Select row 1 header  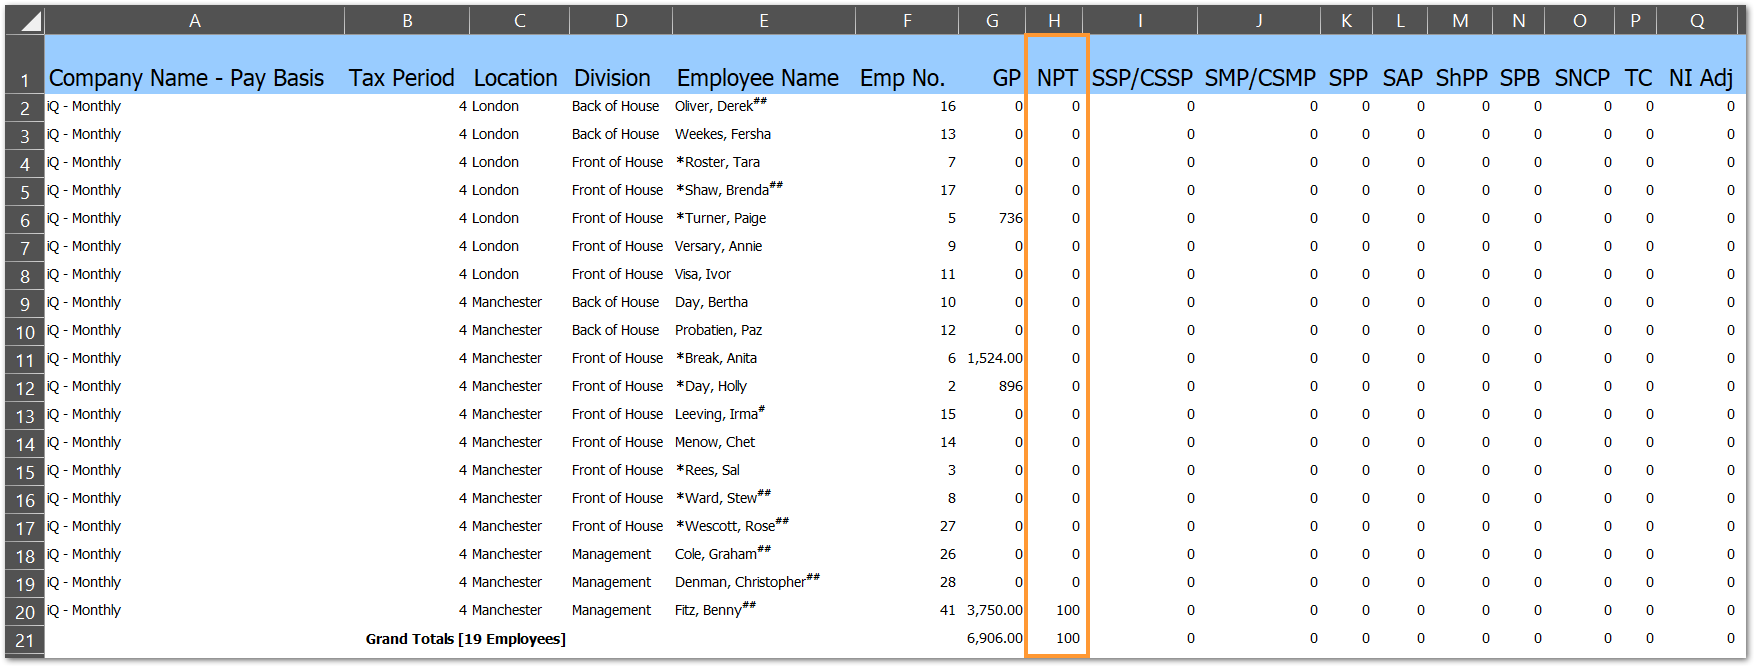(x=25, y=79)
